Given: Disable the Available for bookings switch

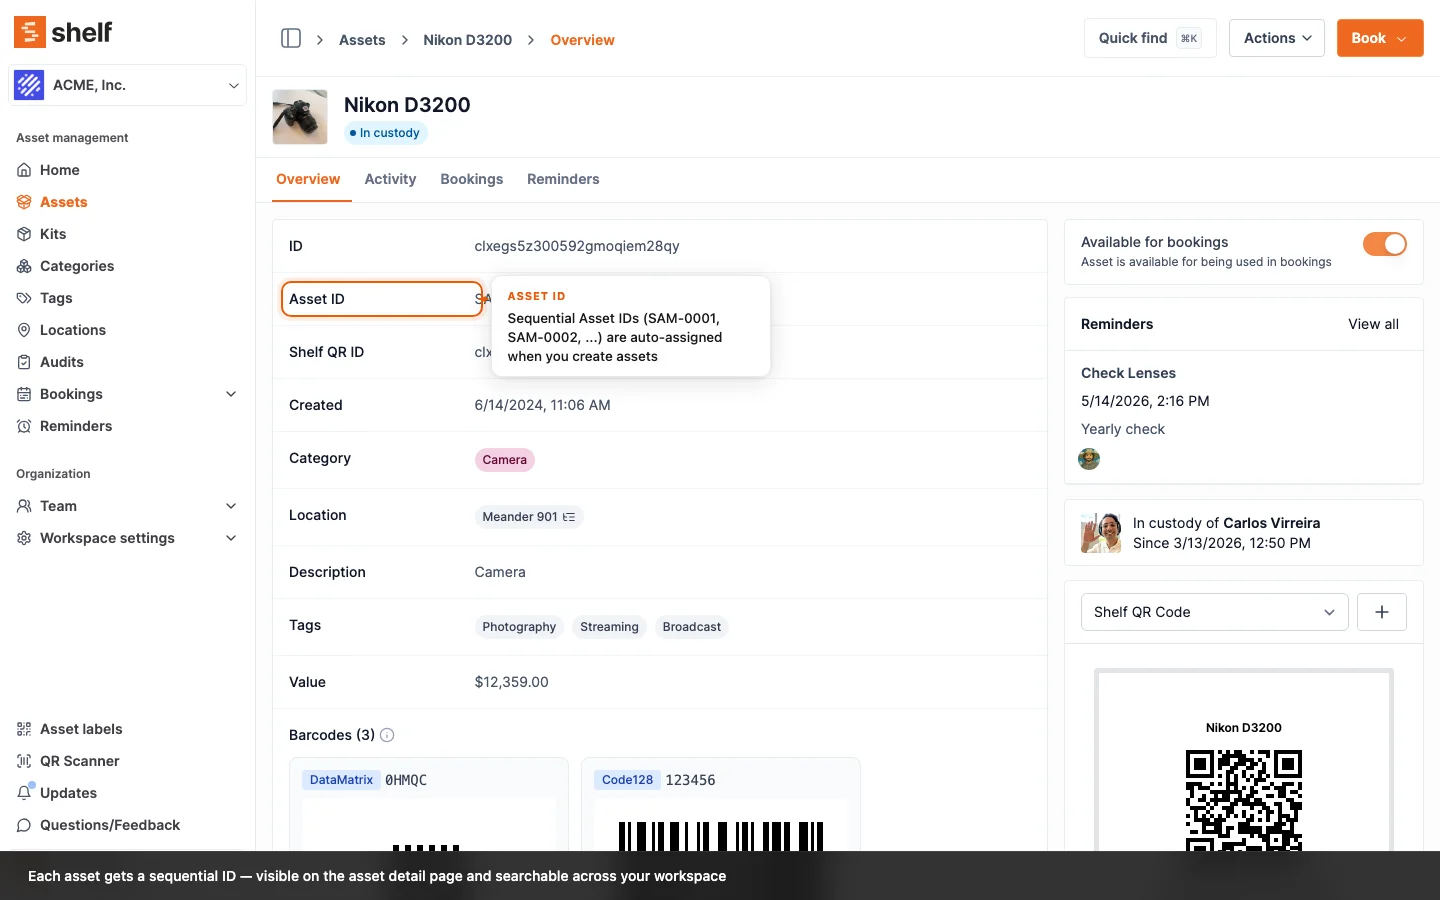Looking at the screenshot, I should point(1384,244).
